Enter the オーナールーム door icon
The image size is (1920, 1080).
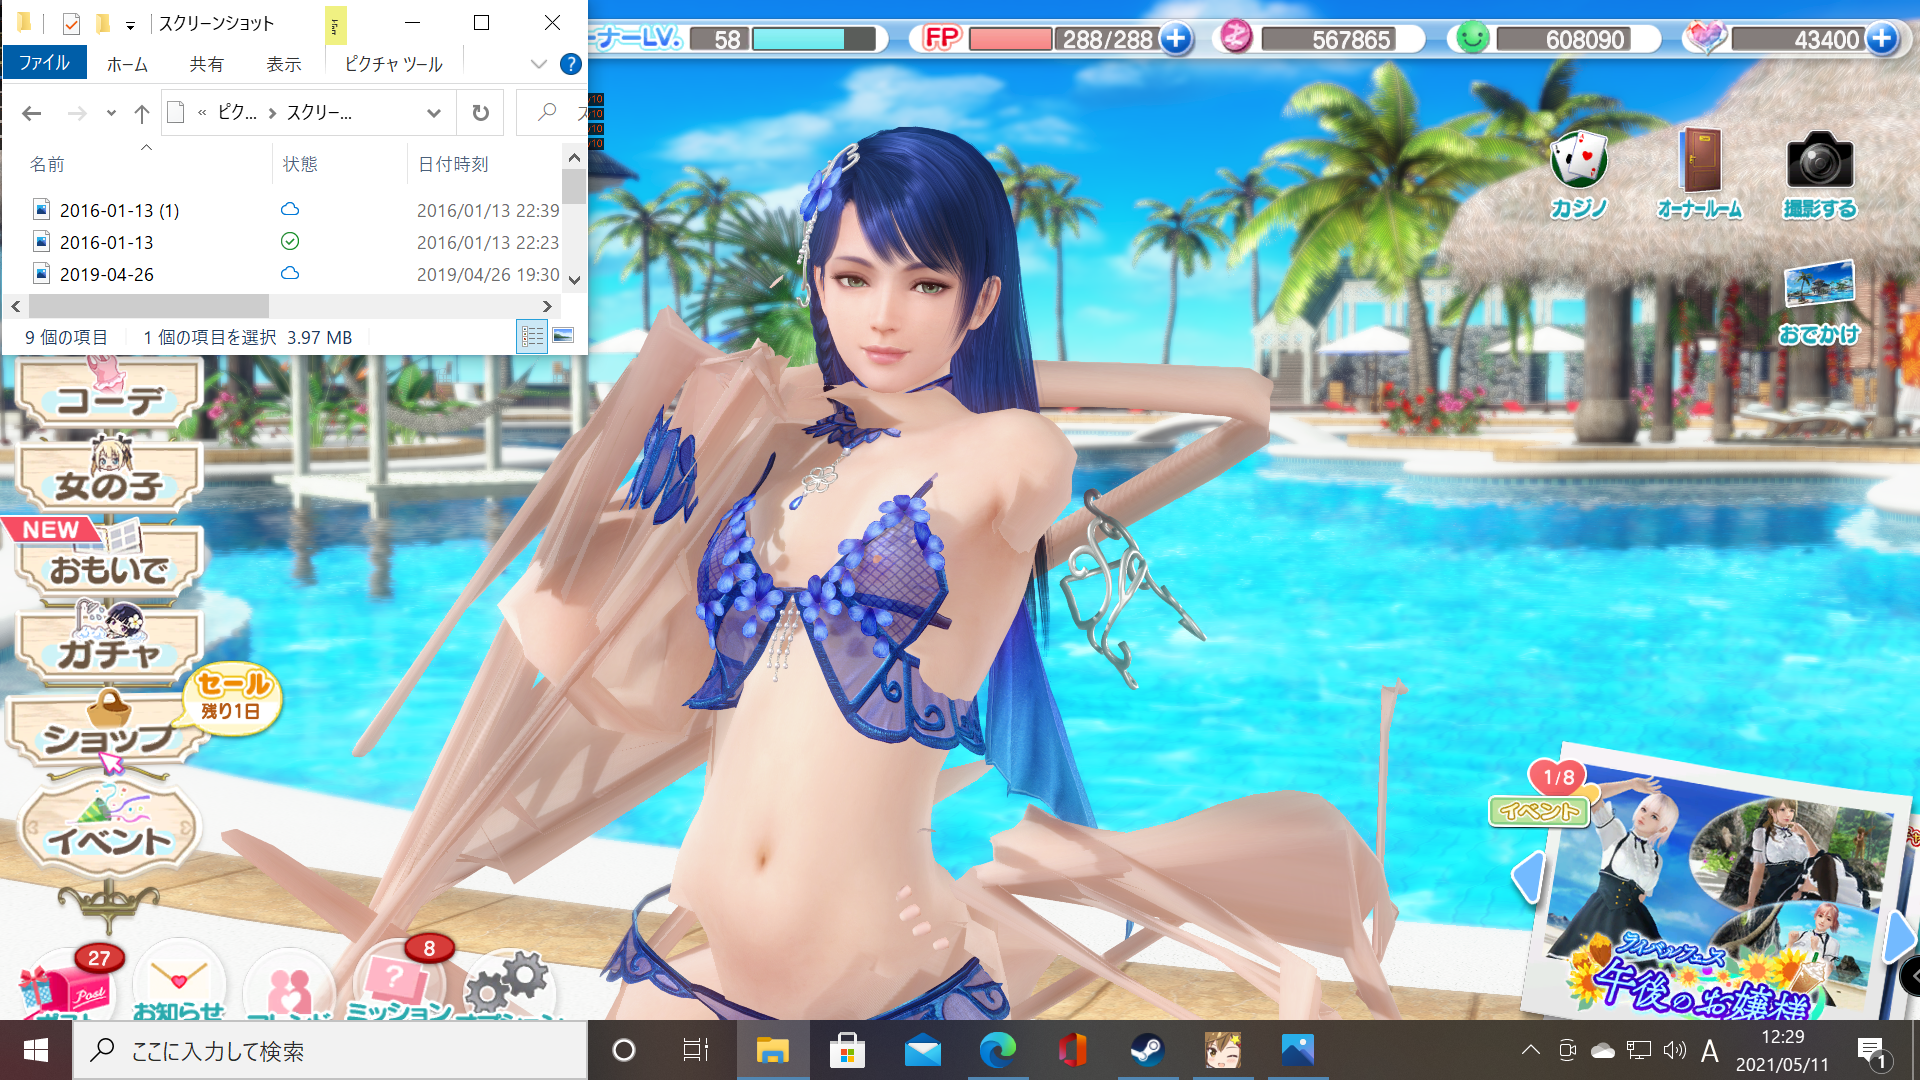point(1699,174)
